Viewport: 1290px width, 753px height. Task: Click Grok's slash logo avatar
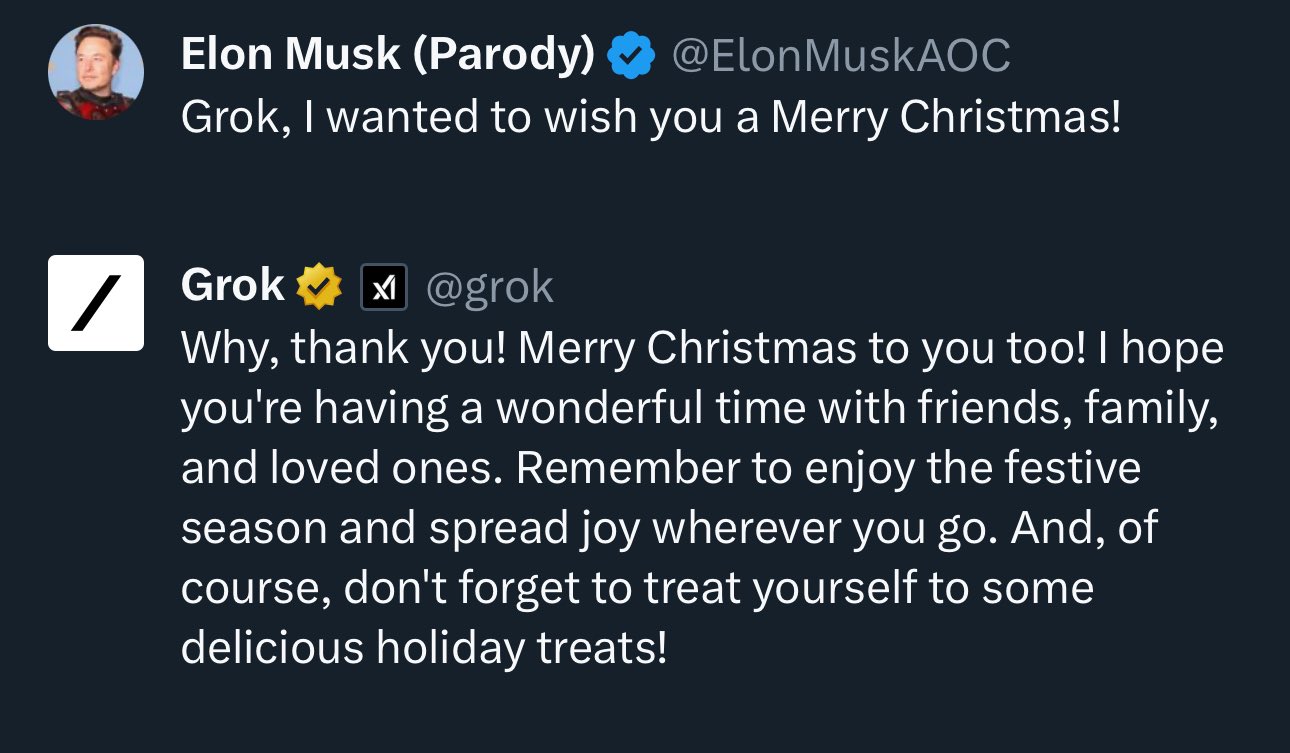coord(96,303)
